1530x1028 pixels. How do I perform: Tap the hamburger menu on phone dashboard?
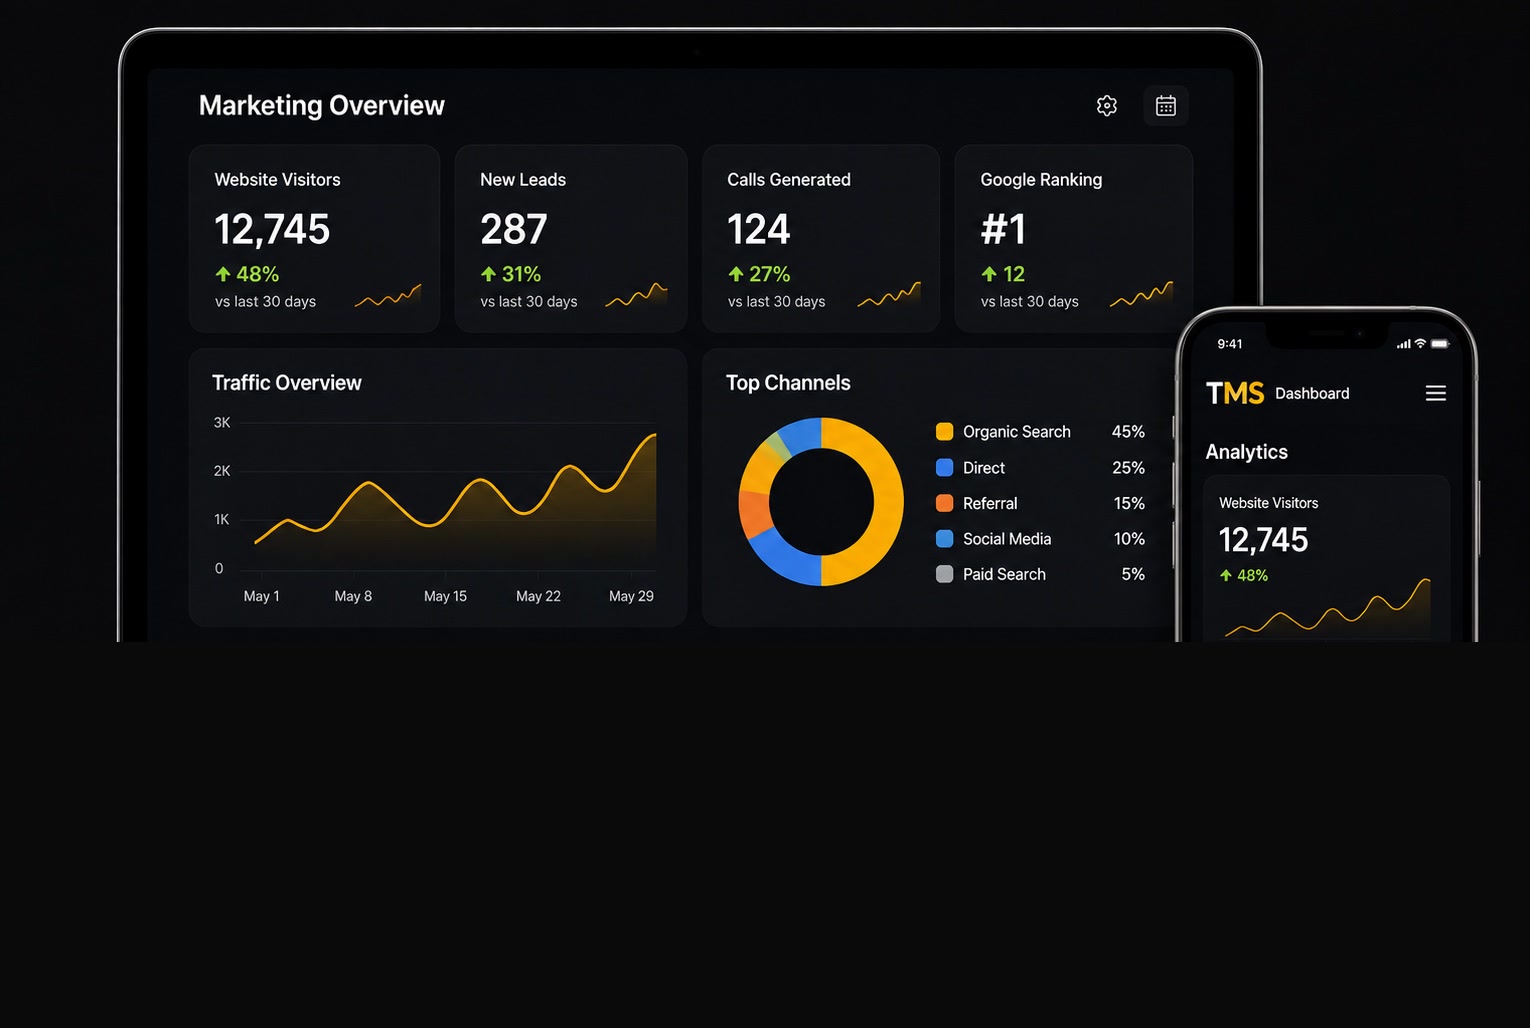[1436, 394]
